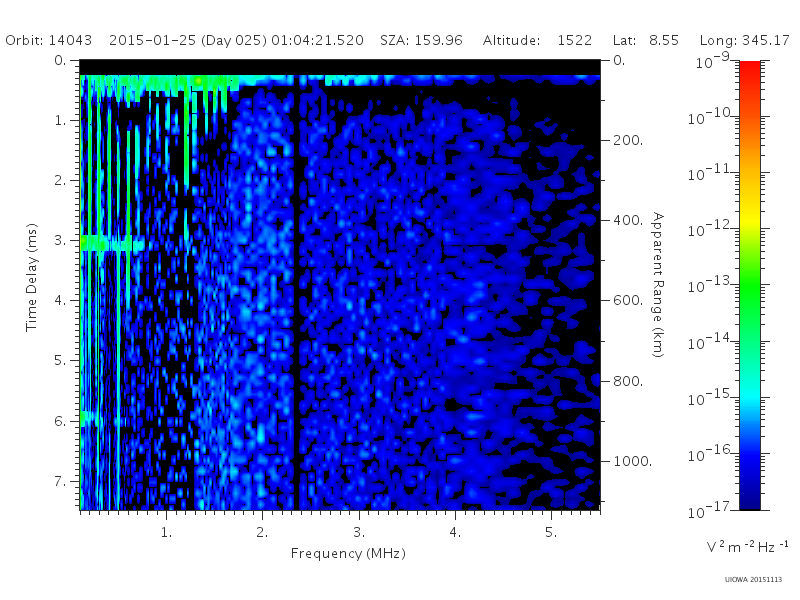Click the altitude value '1522'
Image resolution: width=800 pixels, height=600 pixels.
click(574, 40)
